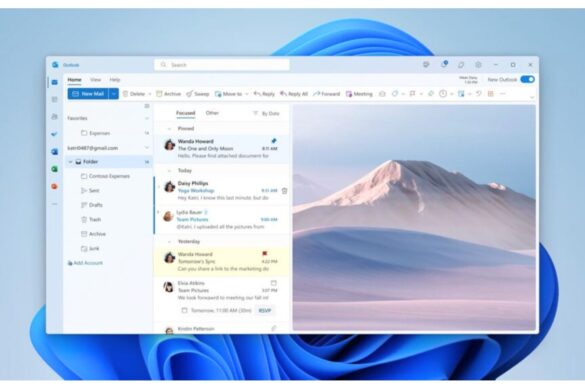Show more apps in the sidebar
The height and width of the screenshot is (390, 585).
click(x=54, y=204)
